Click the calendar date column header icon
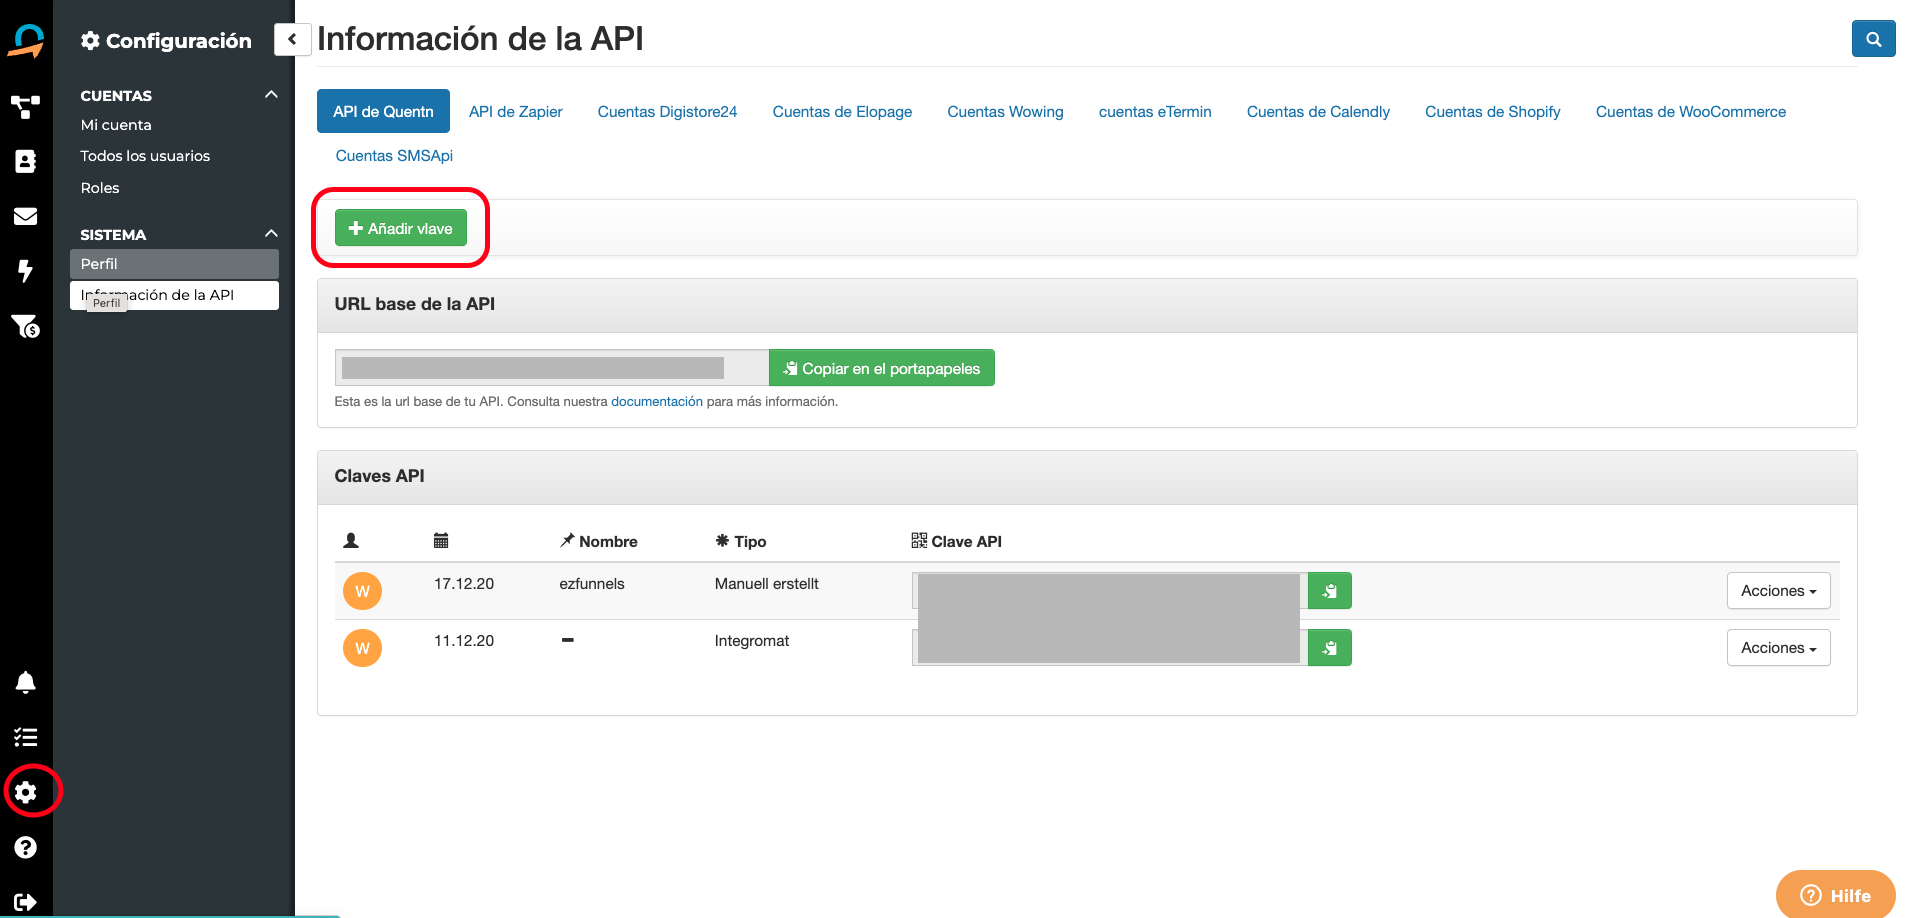This screenshot has width=1916, height=918. pos(441,541)
